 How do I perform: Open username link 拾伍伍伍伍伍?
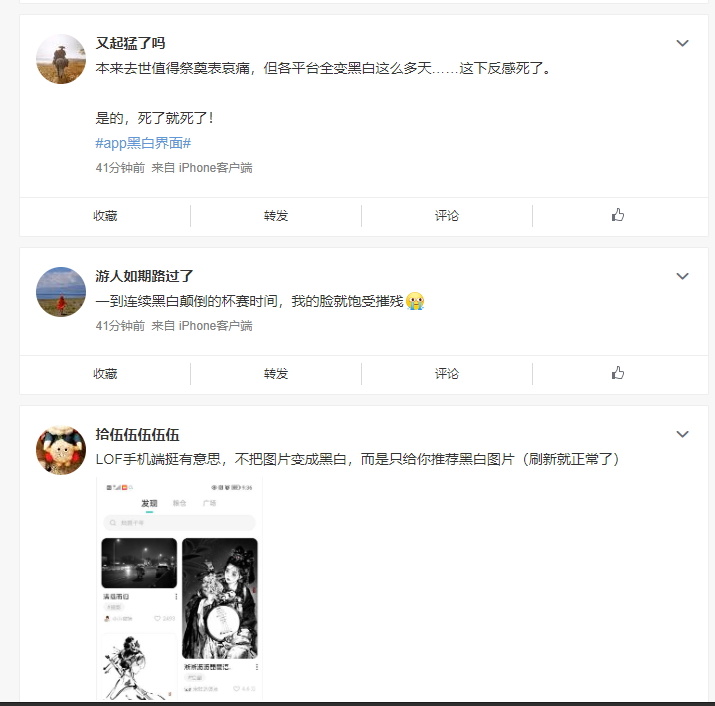(x=137, y=434)
